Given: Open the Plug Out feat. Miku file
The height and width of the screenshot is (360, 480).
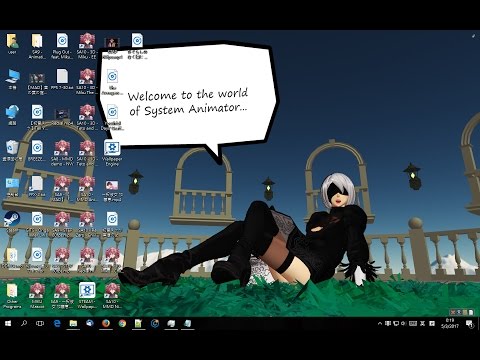Looking at the screenshot, I should 62,46.
